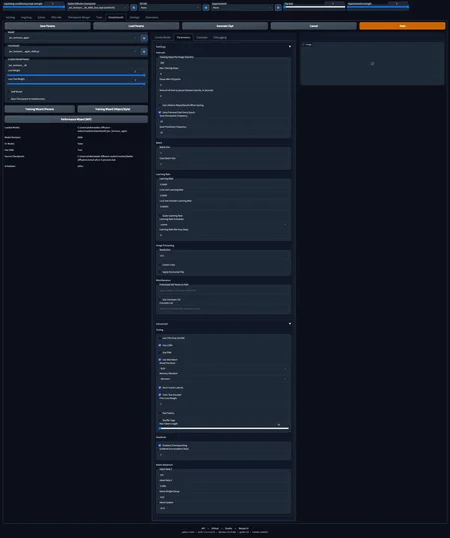The width and height of the screenshot is (450, 538).
Task: Refresh the Hypernetwork list
Action: [278, 8]
